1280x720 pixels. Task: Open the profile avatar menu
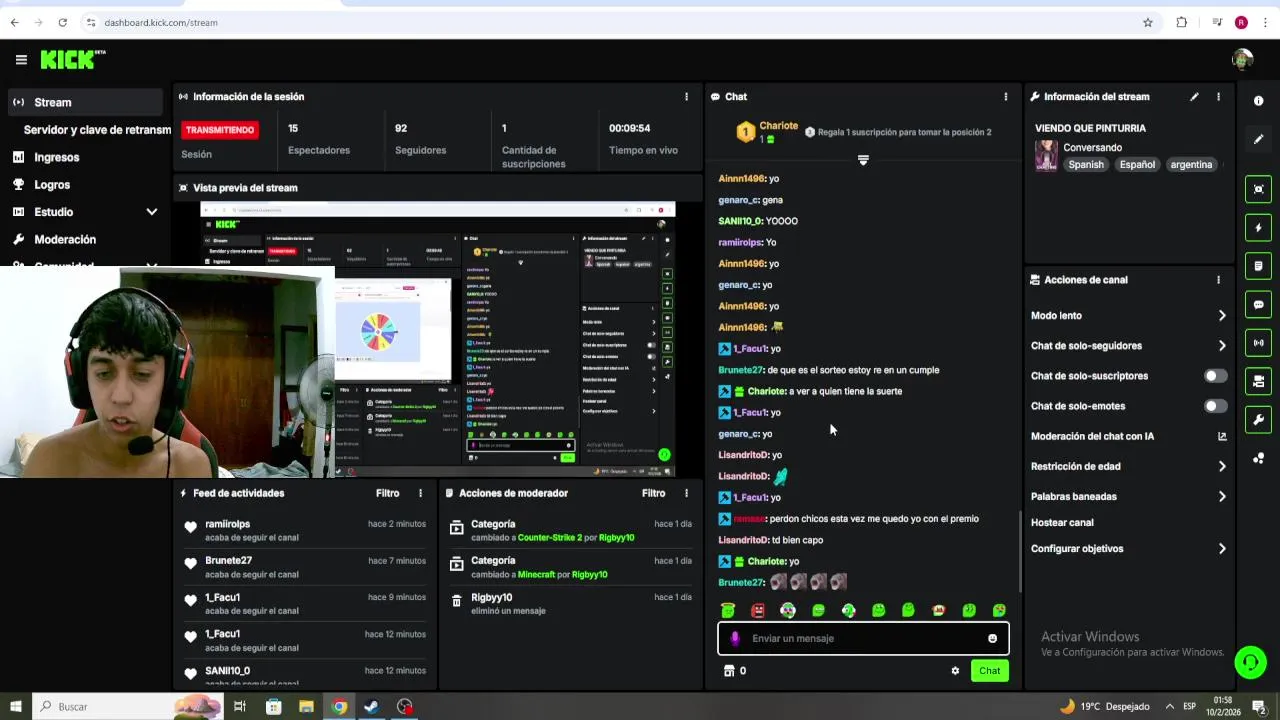pyautogui.click(x=1243, y=60)
